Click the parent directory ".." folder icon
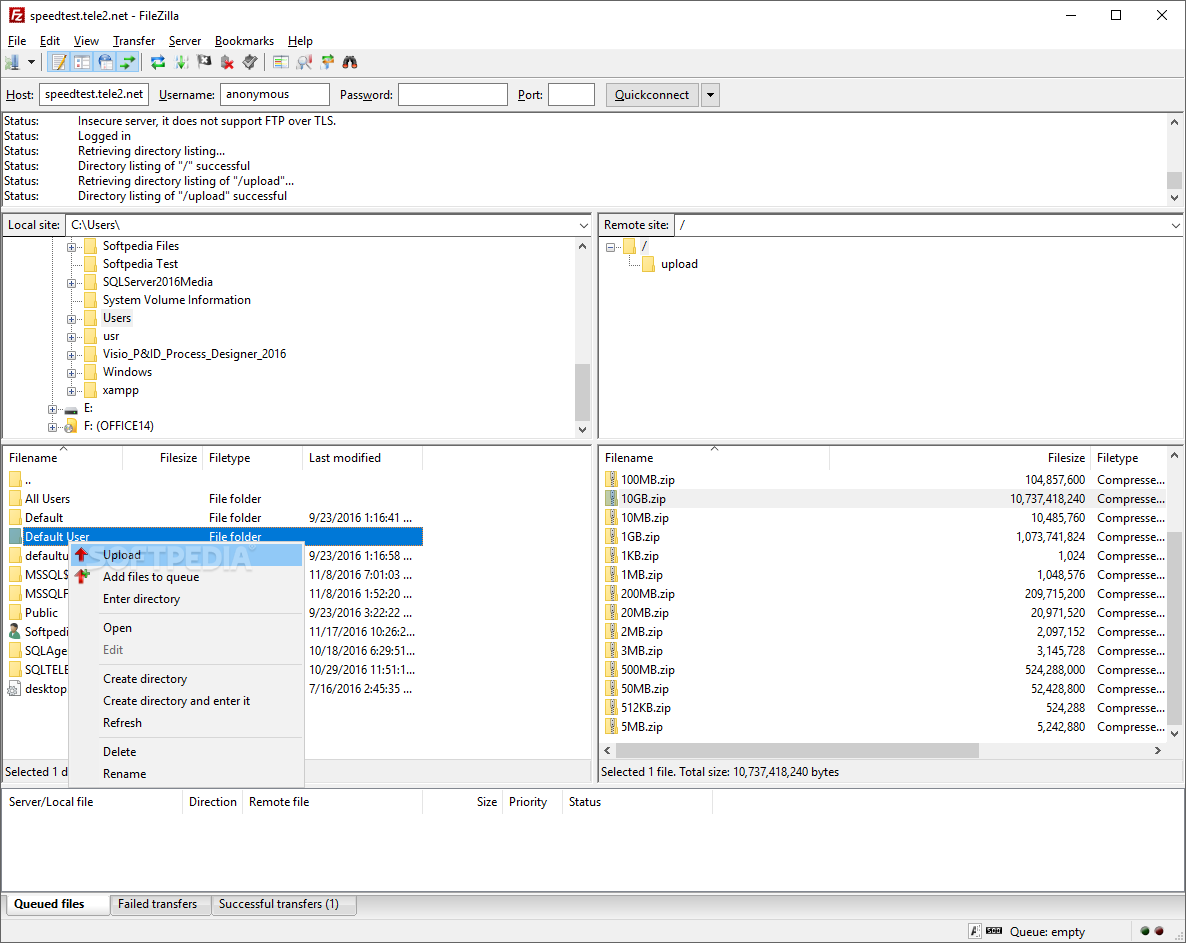 [15, 479]
